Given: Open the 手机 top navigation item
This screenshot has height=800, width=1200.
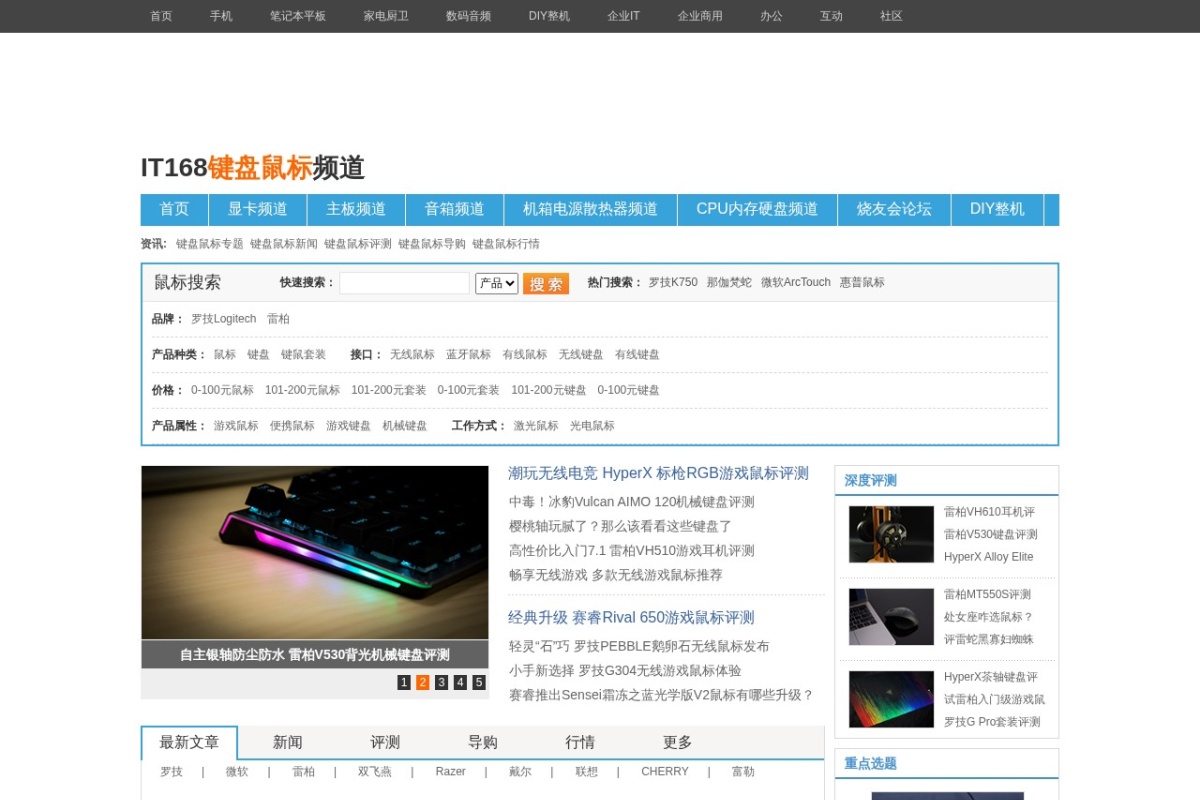Looking at the screenshot, I should point(221,16).
